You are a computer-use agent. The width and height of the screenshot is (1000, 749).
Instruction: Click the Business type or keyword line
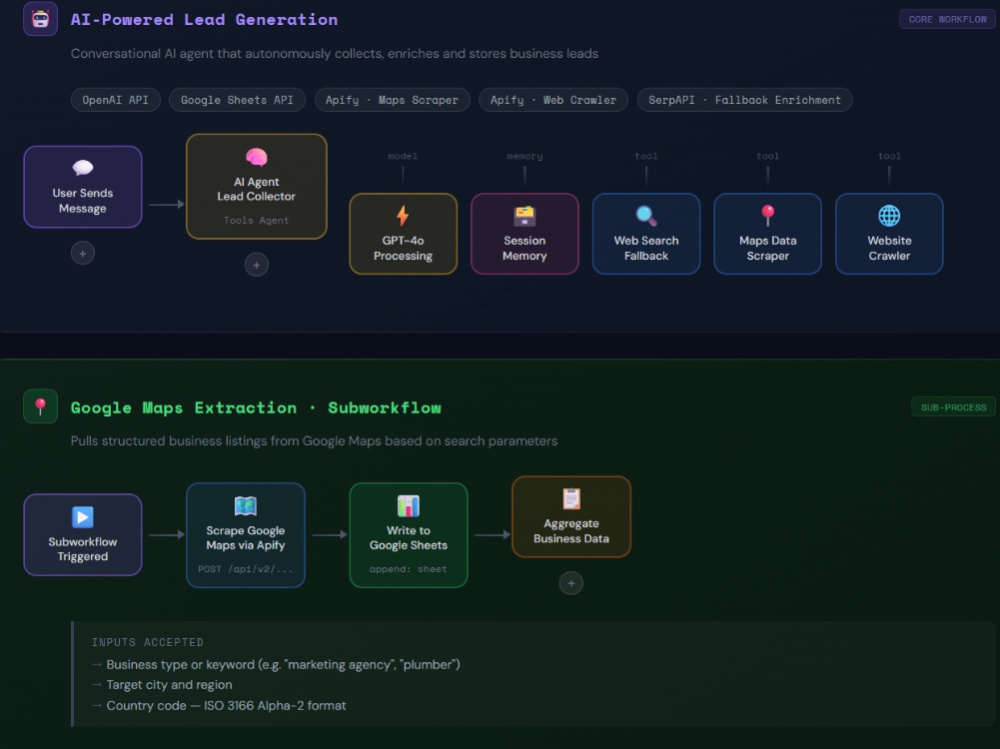pyautogui.click(x=283, y=665)
